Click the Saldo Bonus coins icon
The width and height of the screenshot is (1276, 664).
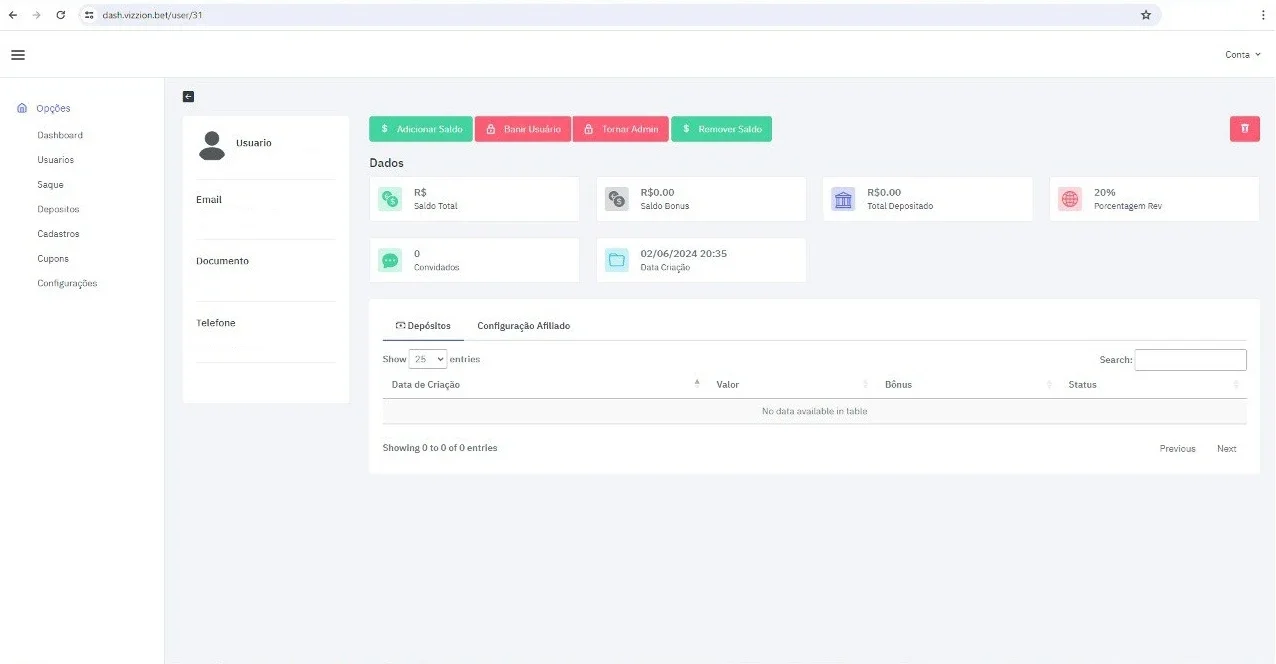(x=617, y=199)
